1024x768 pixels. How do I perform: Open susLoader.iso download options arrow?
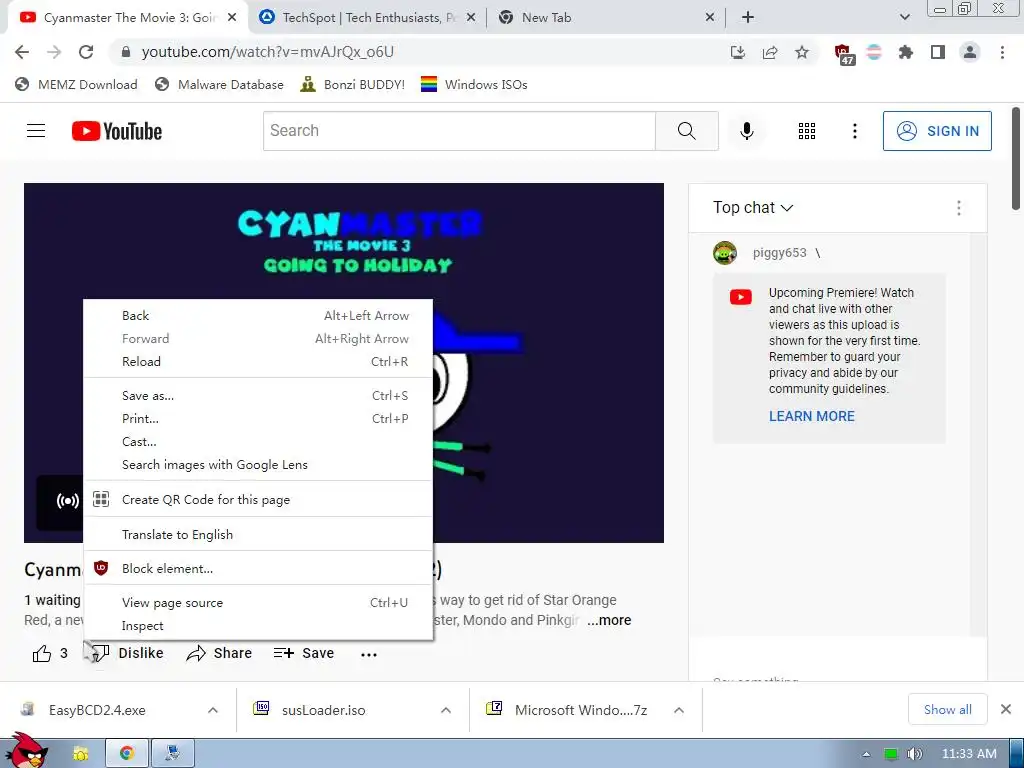pyautogui.click(x=446, y=710)
